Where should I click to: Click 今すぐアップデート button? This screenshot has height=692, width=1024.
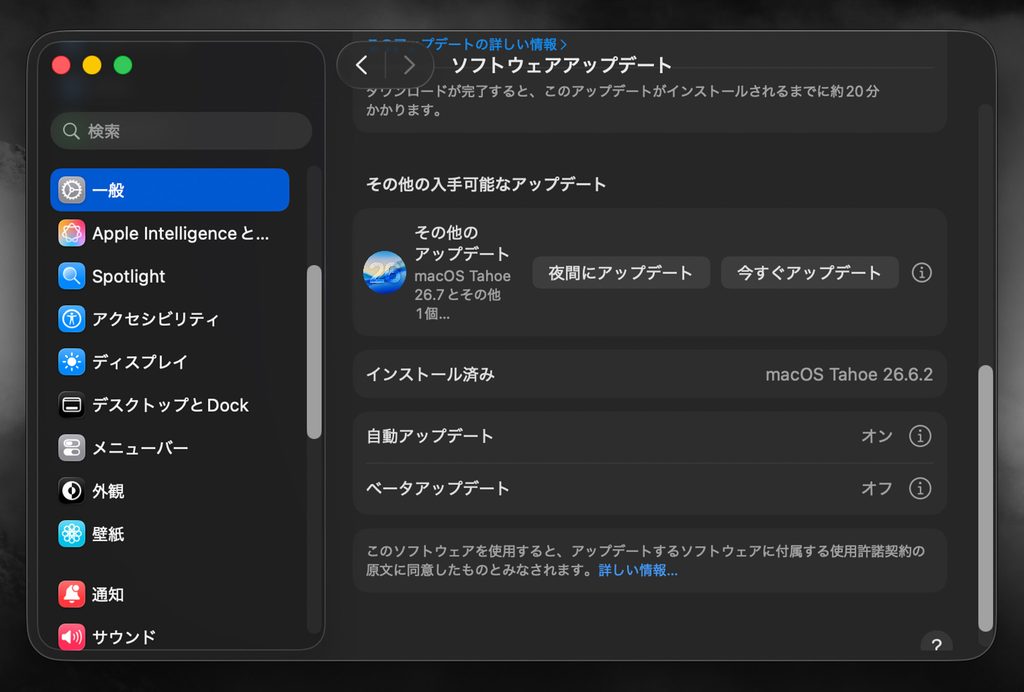[x=810, y=272]
